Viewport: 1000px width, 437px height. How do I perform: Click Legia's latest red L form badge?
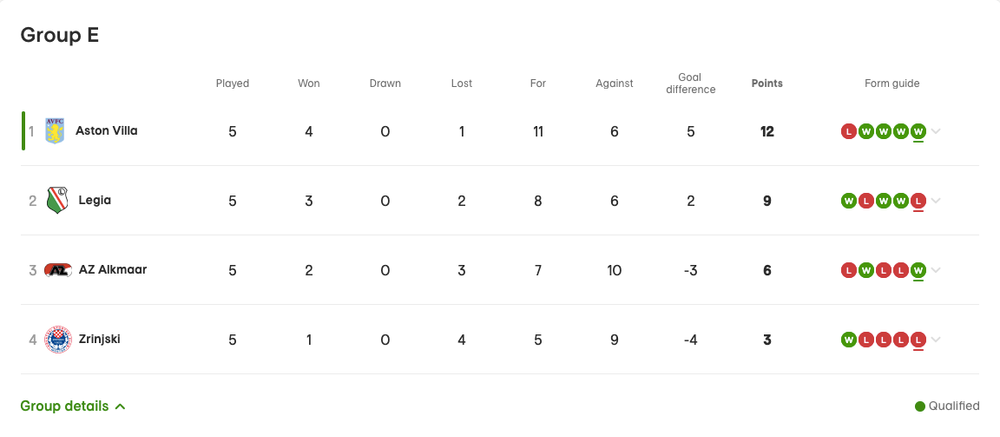(x=918, y=201)
